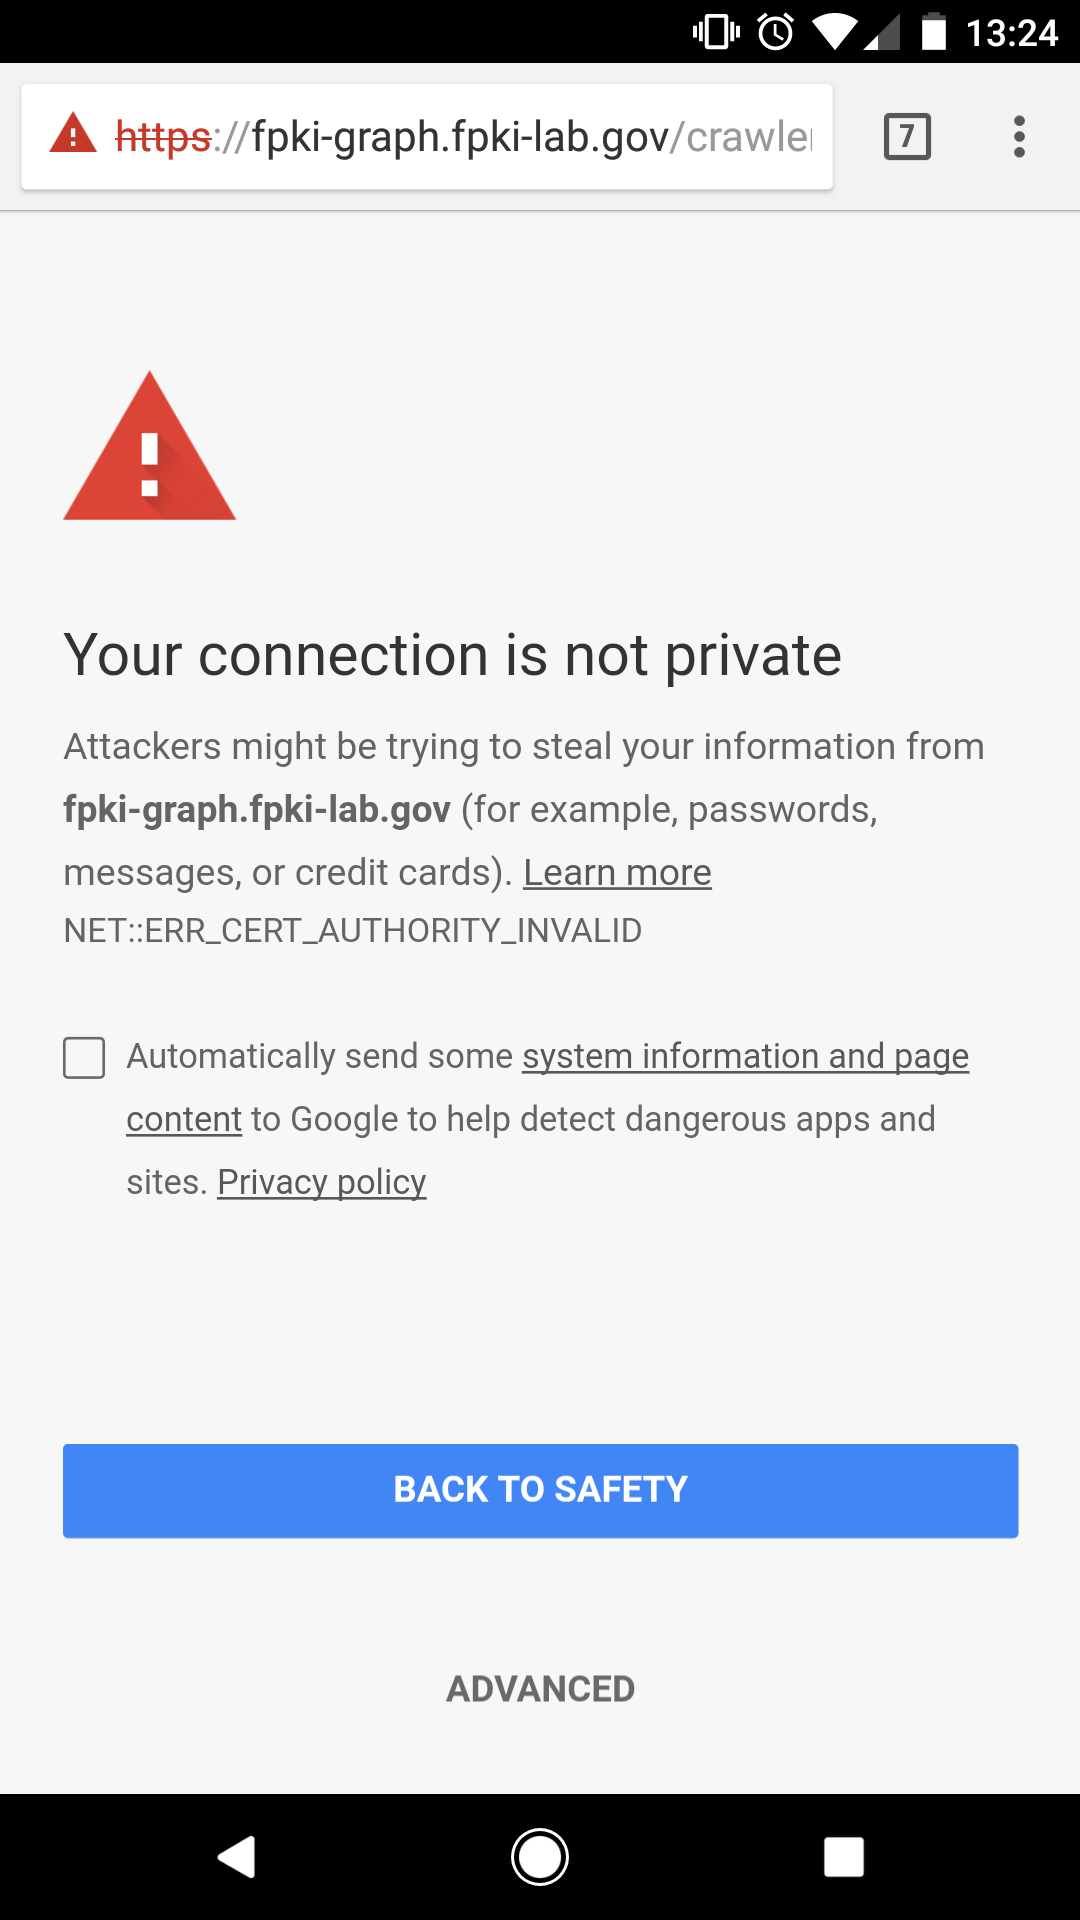Screen dimensions: 1080x1920
Task: Open Chrome's three-dot overflow menu
Action: pyautogui.click(x=1018, y=137)
